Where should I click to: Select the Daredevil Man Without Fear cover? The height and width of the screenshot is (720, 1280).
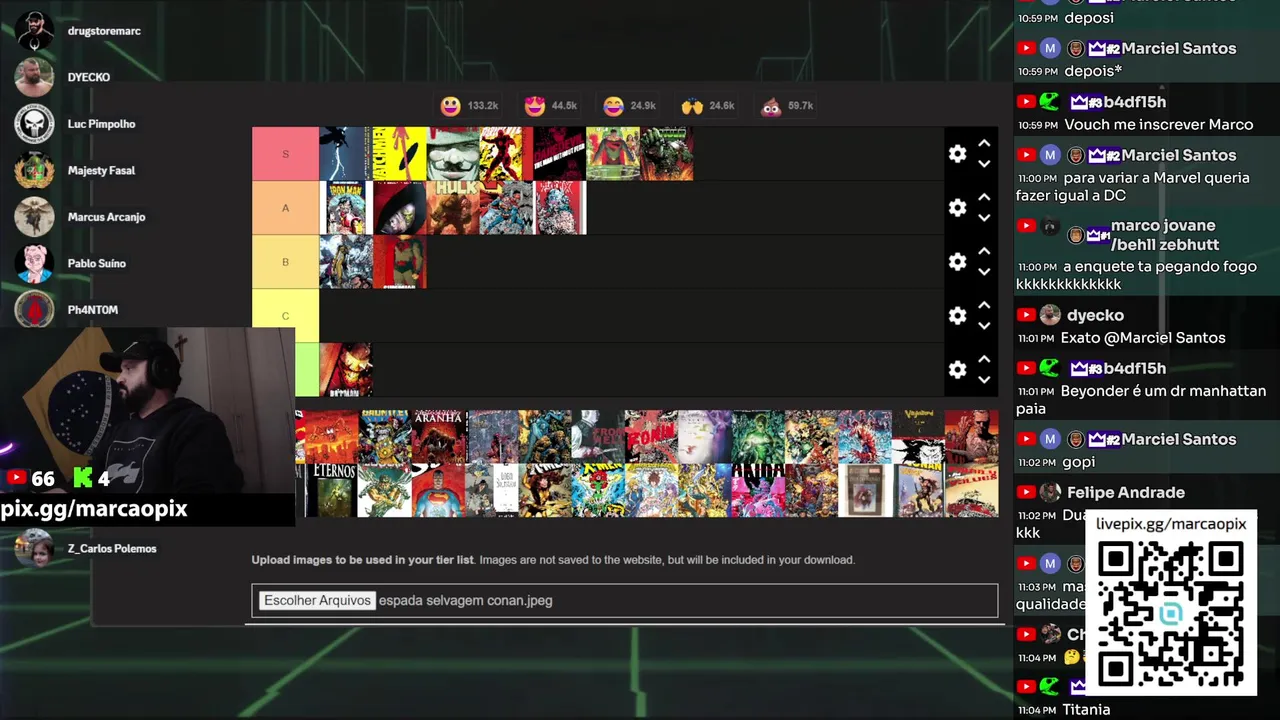560,153
